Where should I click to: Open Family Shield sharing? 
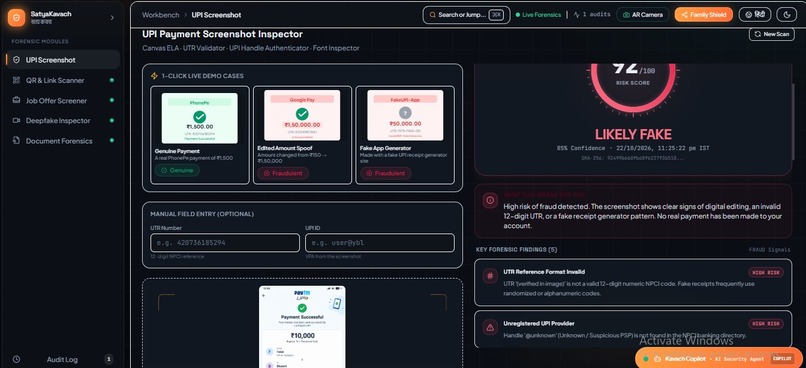click(x=704, y=15)
